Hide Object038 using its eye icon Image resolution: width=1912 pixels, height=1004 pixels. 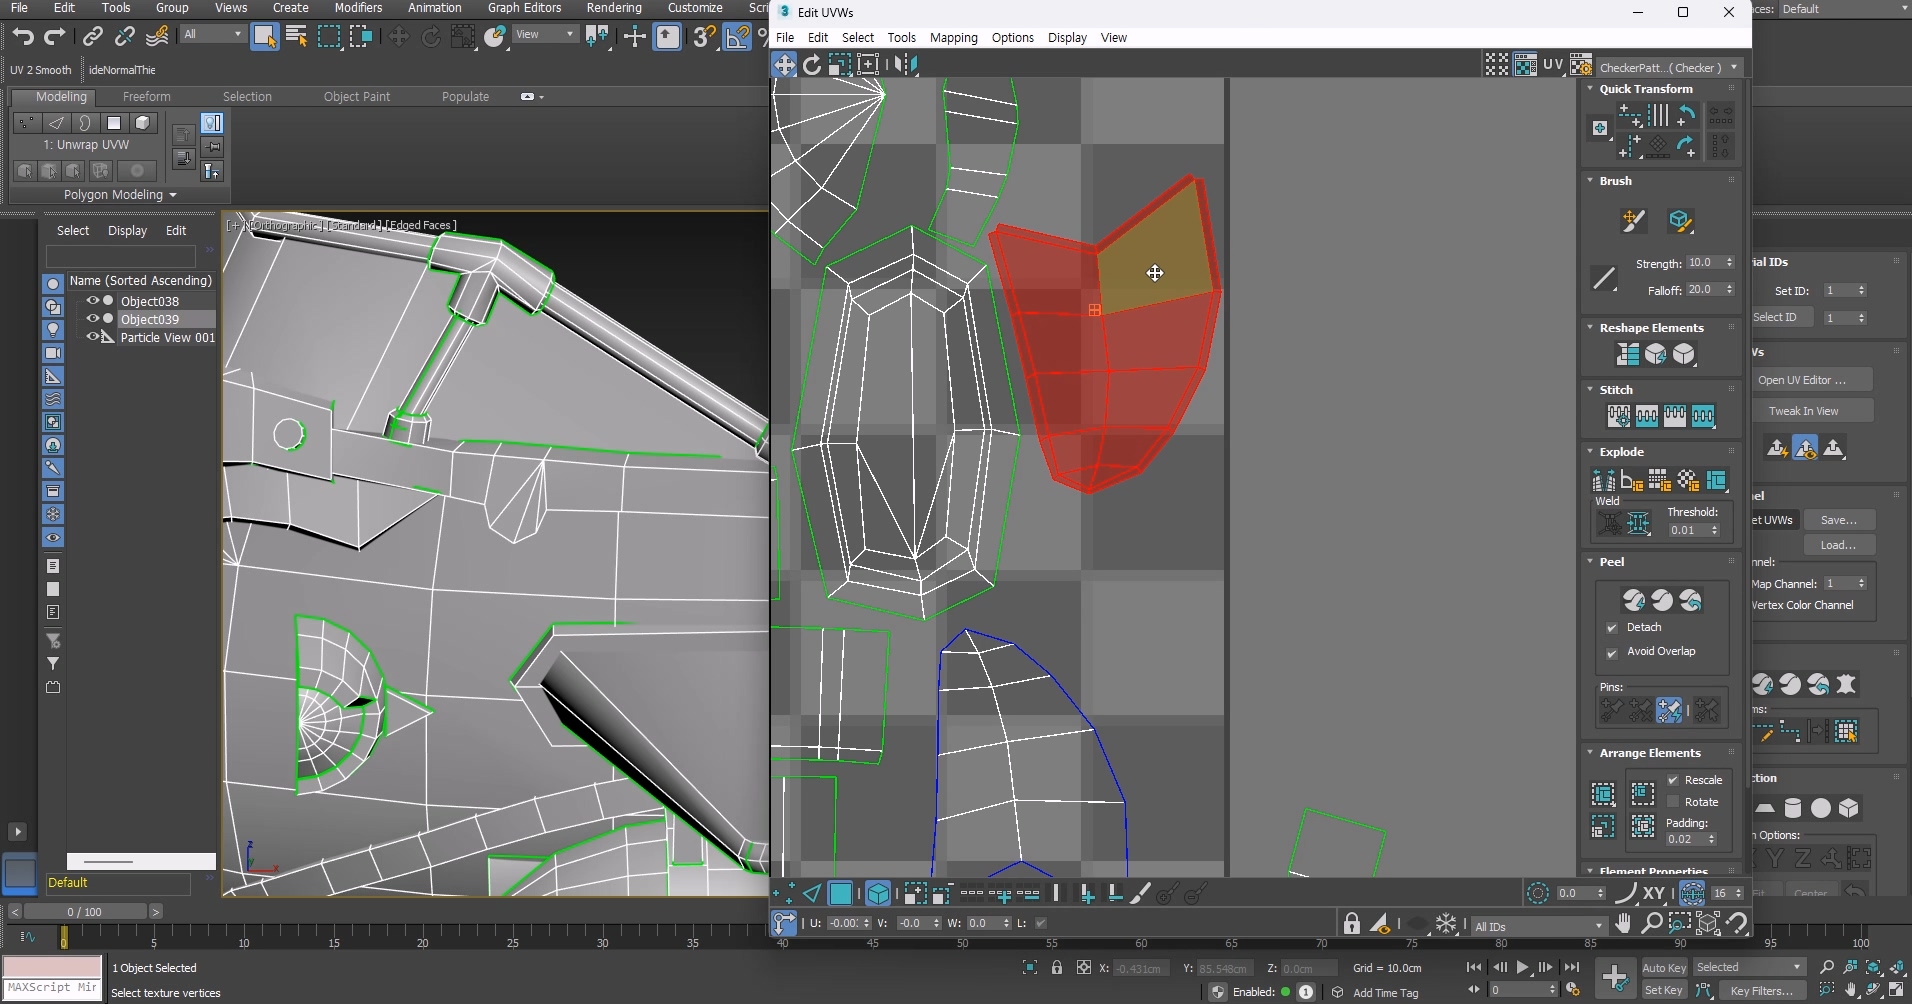92,301
